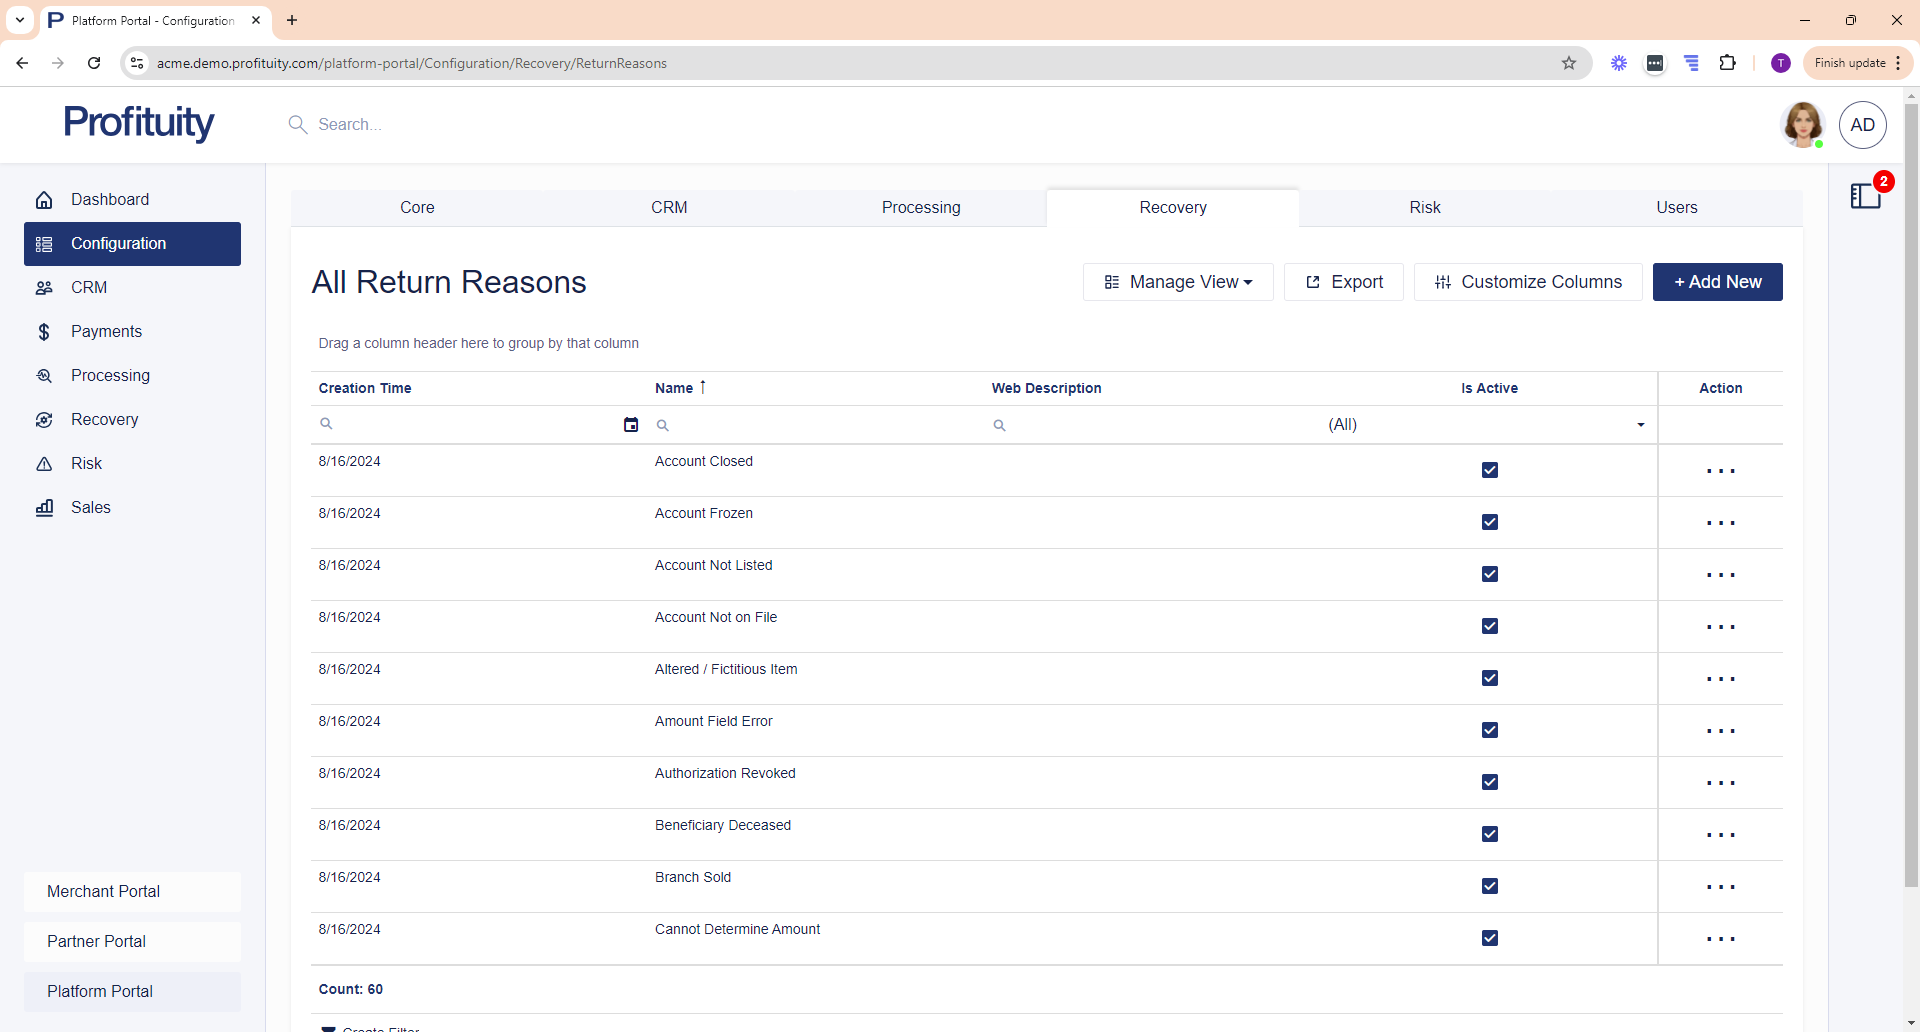The image size is (1920, 1032).
Task: Toggle Is Active checkbox for Branch Sold
Action: tap(1490, 886)
